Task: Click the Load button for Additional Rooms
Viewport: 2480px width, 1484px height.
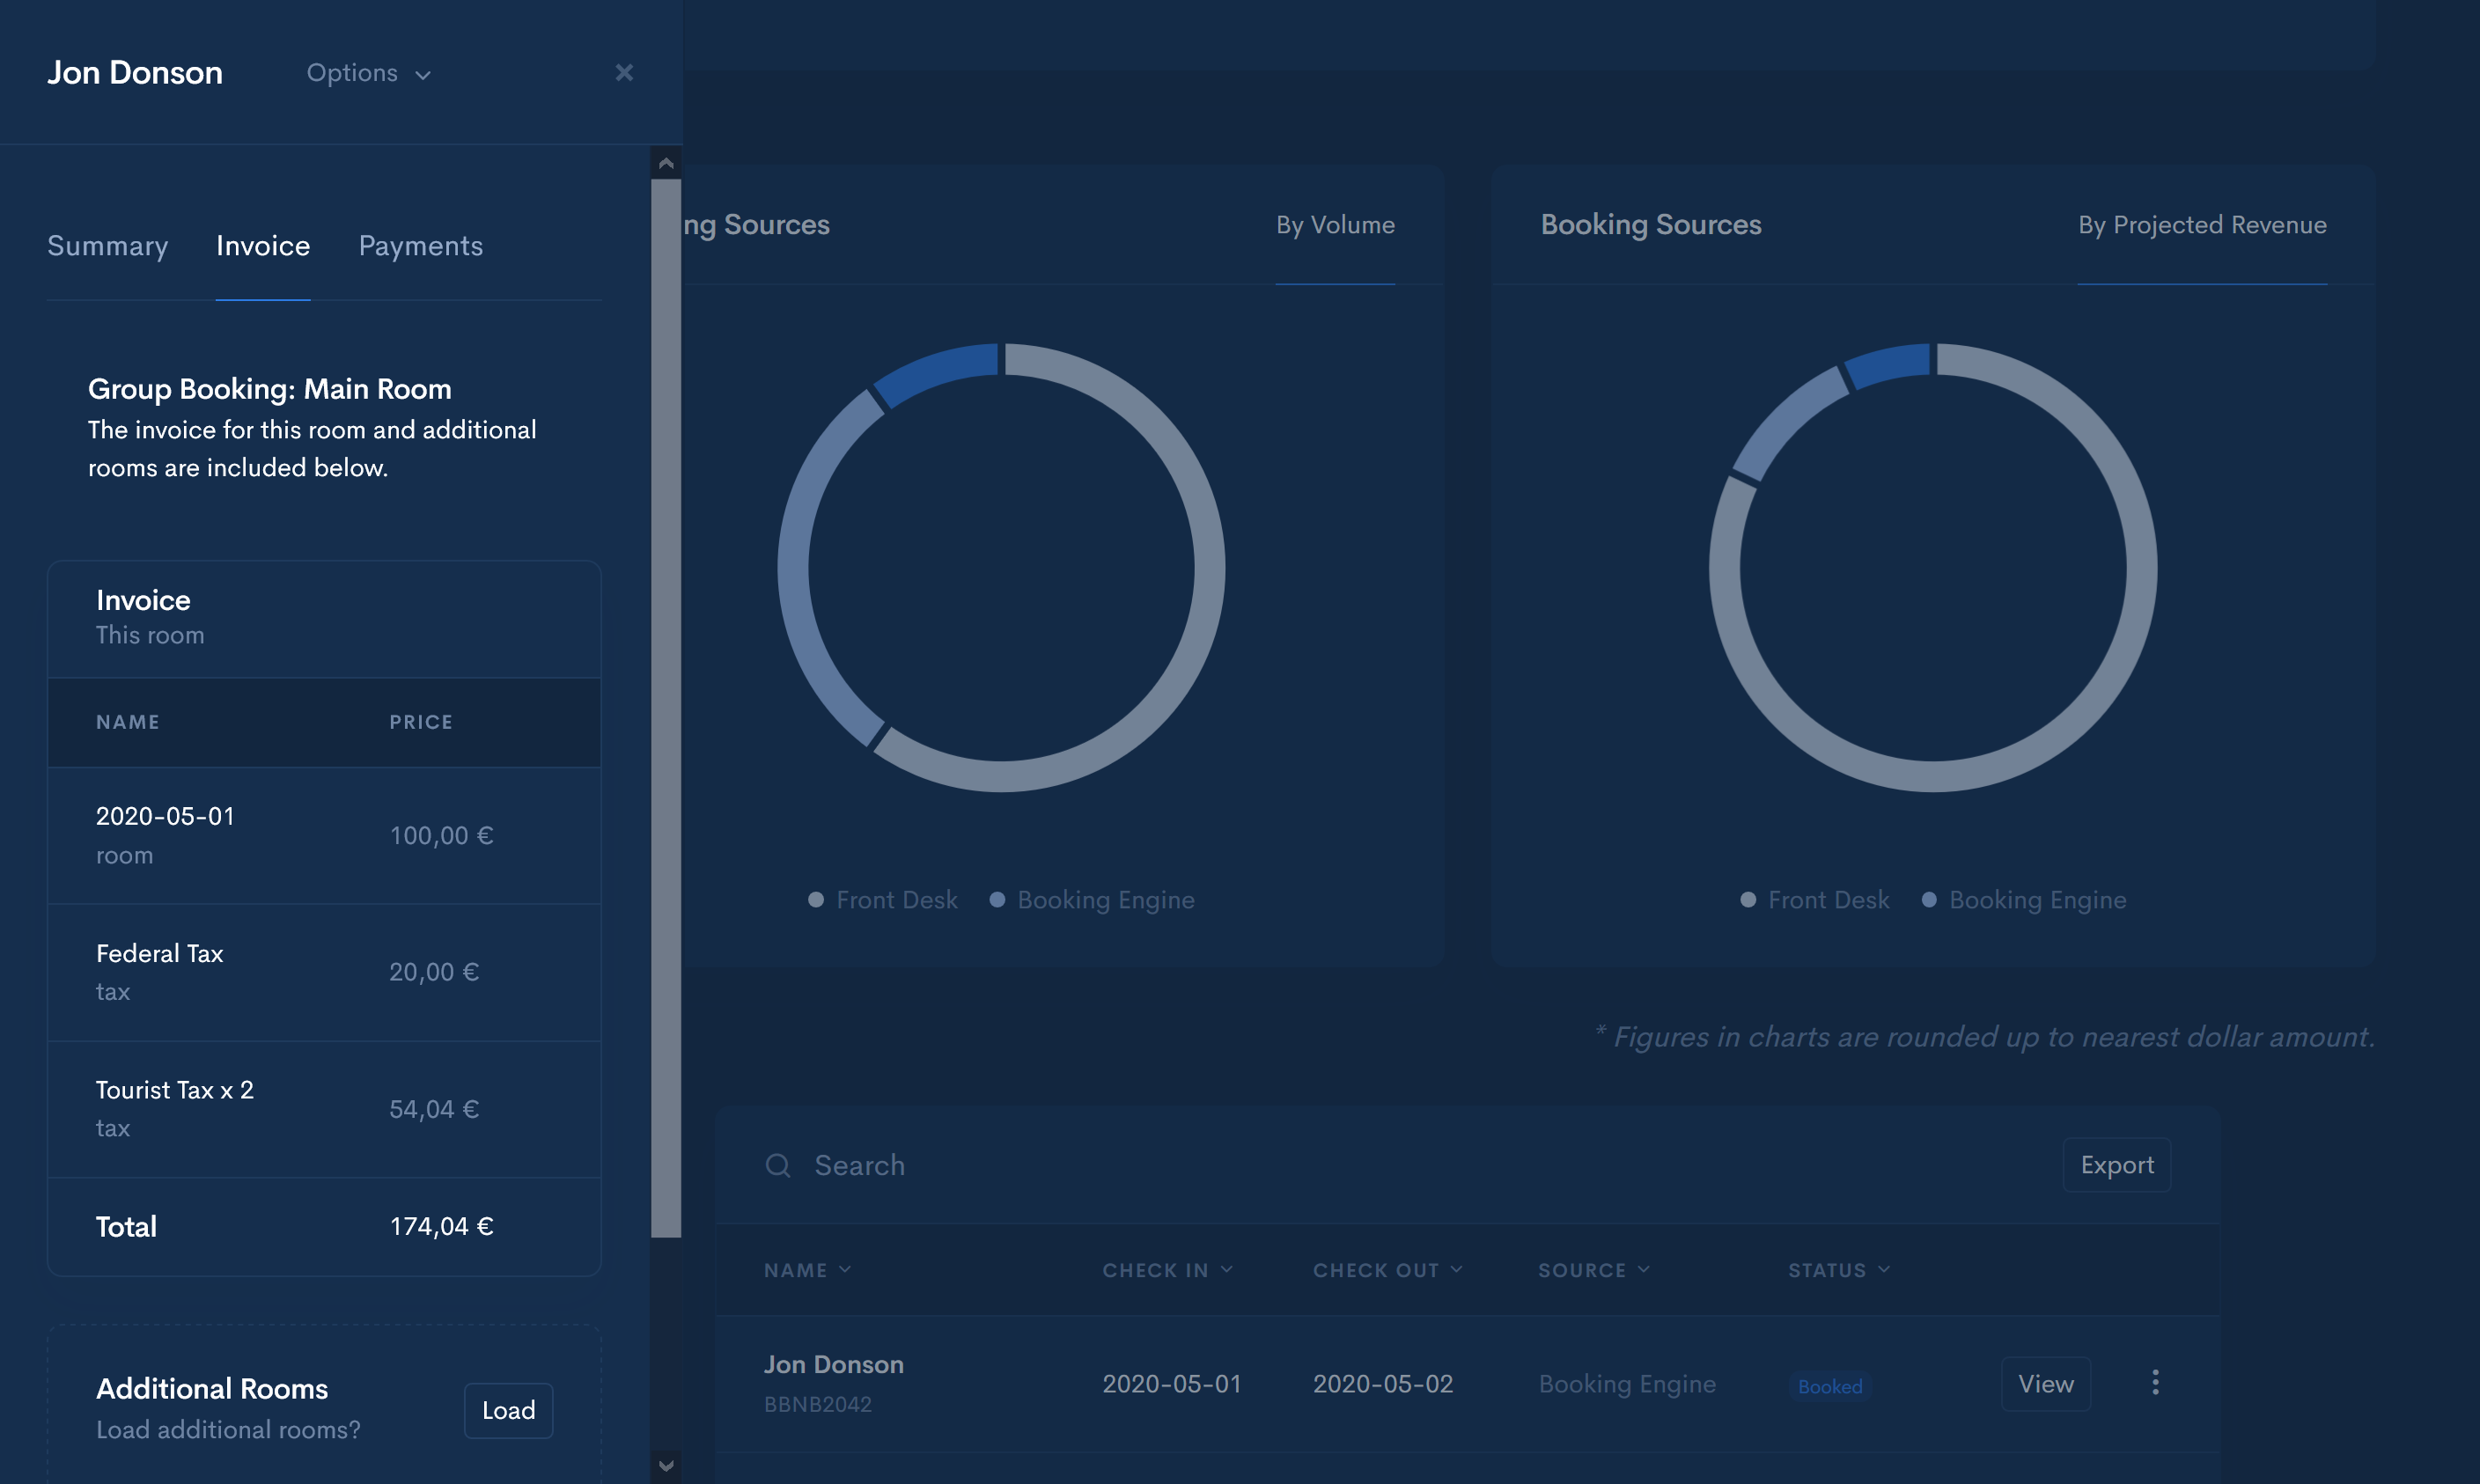Action: [x=509, y=1408]
